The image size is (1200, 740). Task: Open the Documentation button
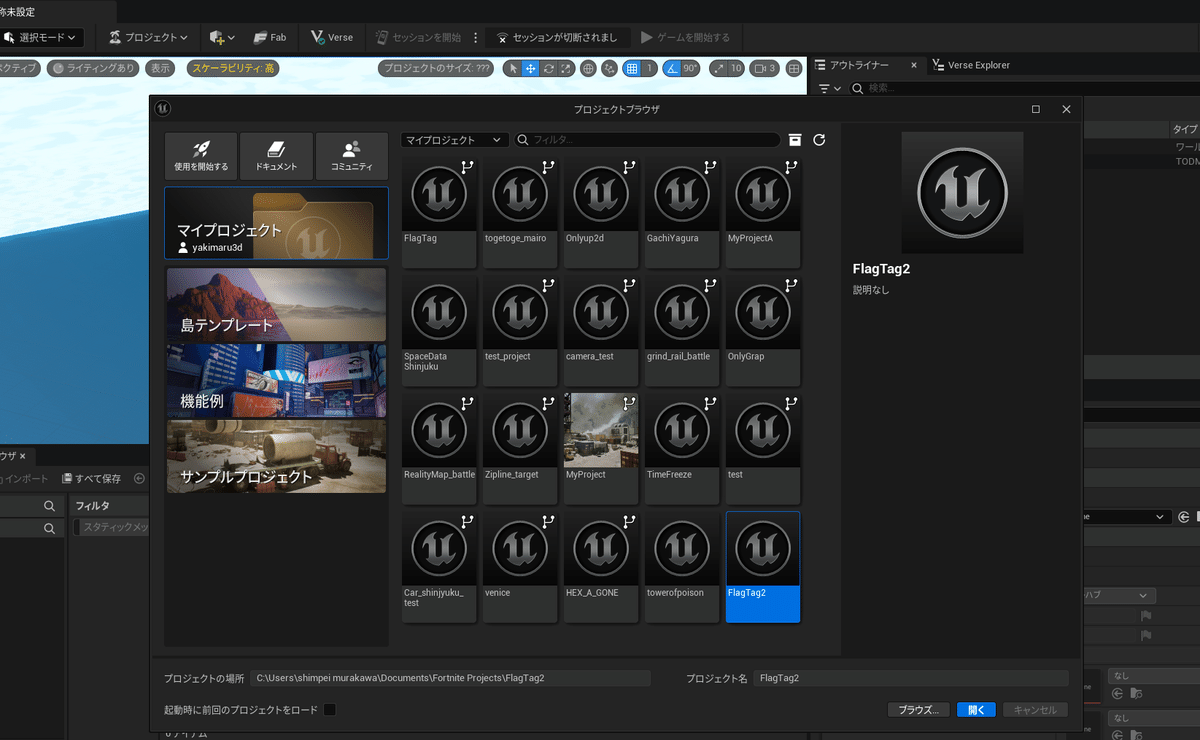276,157
